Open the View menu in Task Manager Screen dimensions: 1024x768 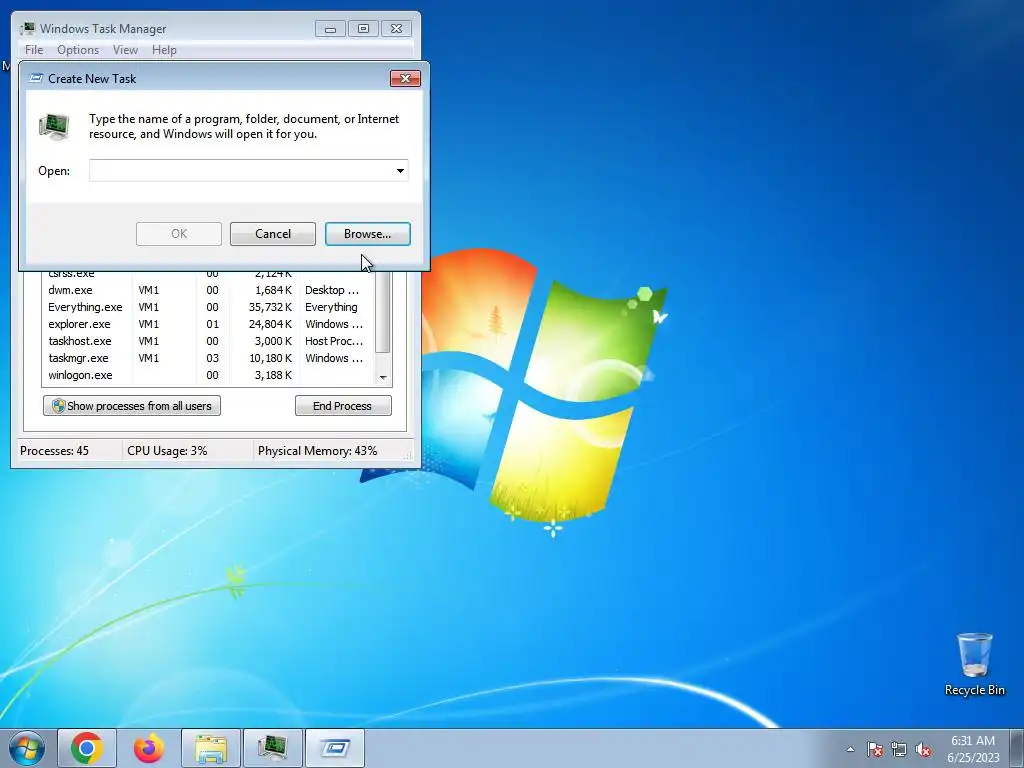(x=125, y=50)
